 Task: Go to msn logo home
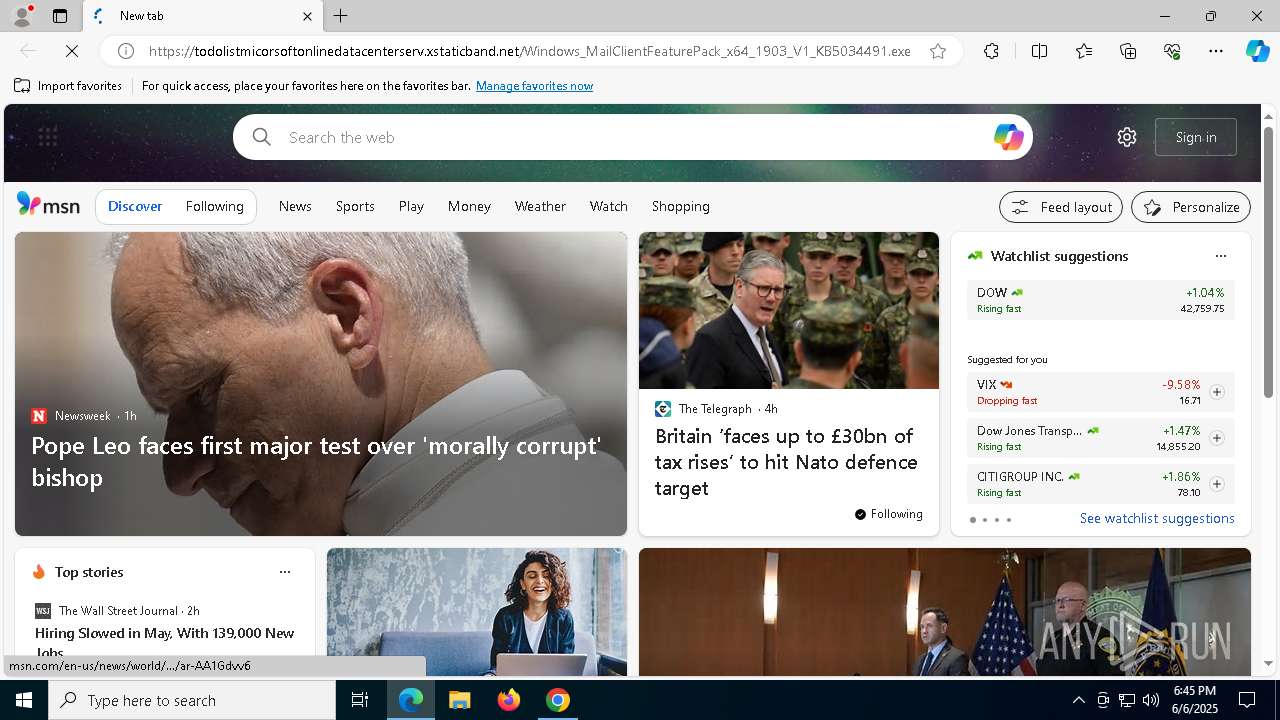coord(48,206)
